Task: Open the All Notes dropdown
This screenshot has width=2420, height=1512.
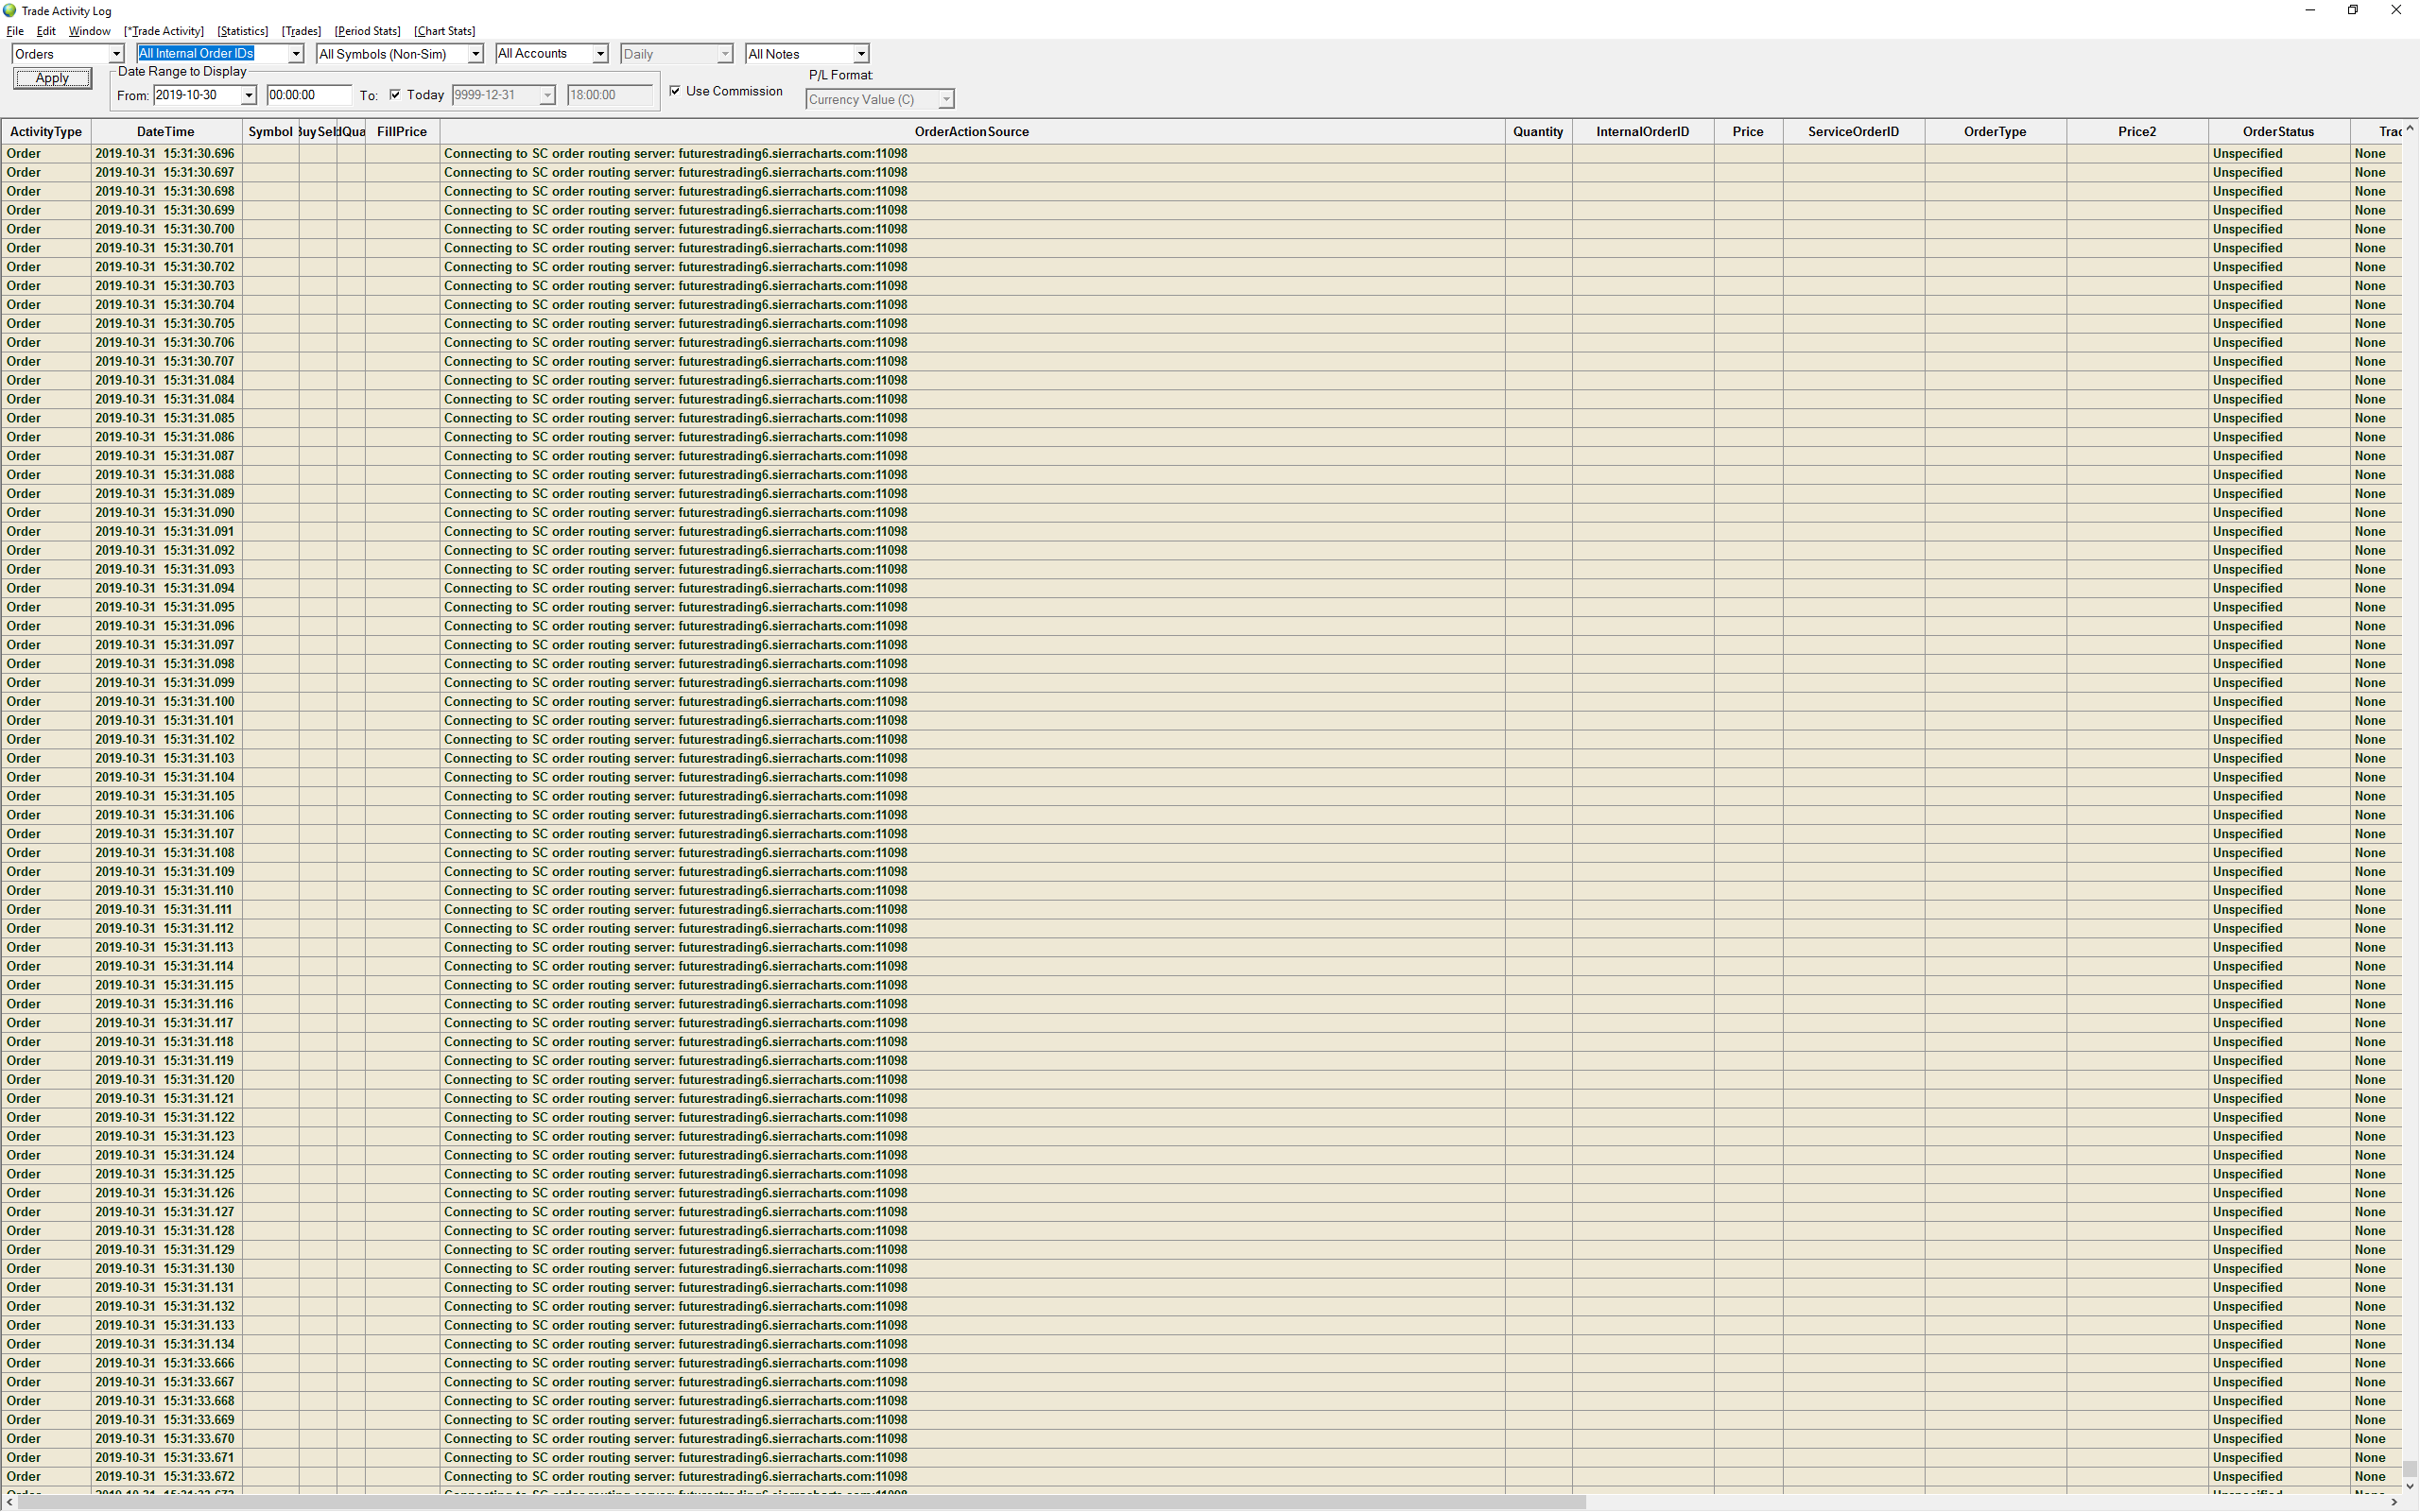Action: click(x=860, y=54)
